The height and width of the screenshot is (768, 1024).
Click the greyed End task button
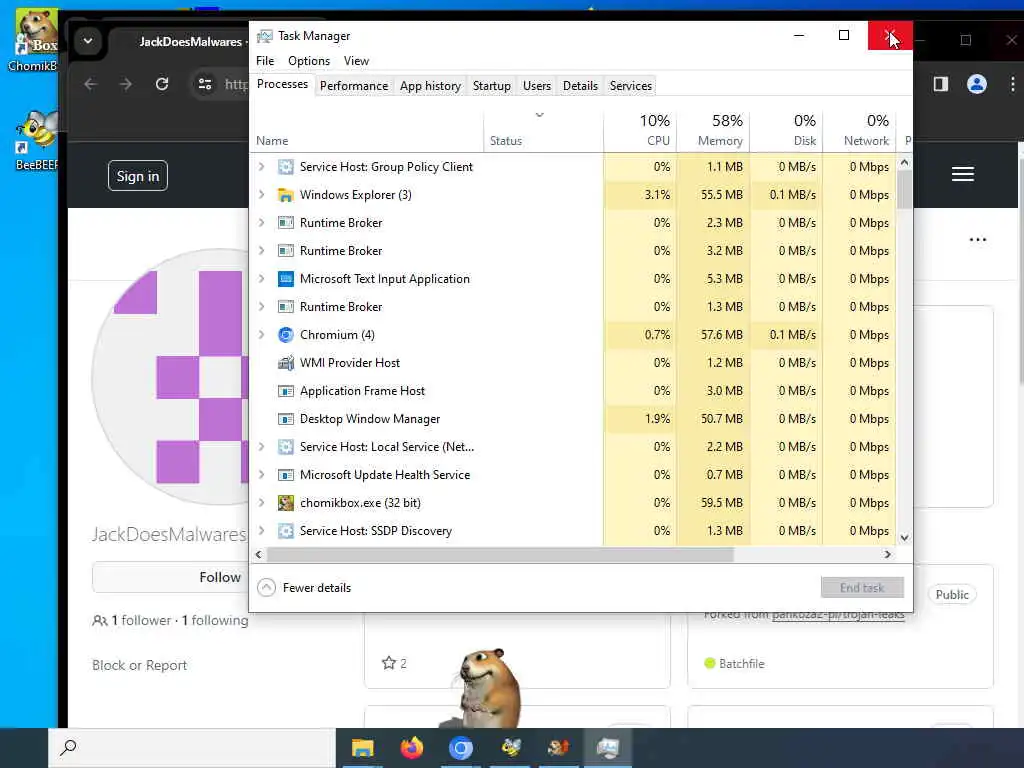(862, 588)
